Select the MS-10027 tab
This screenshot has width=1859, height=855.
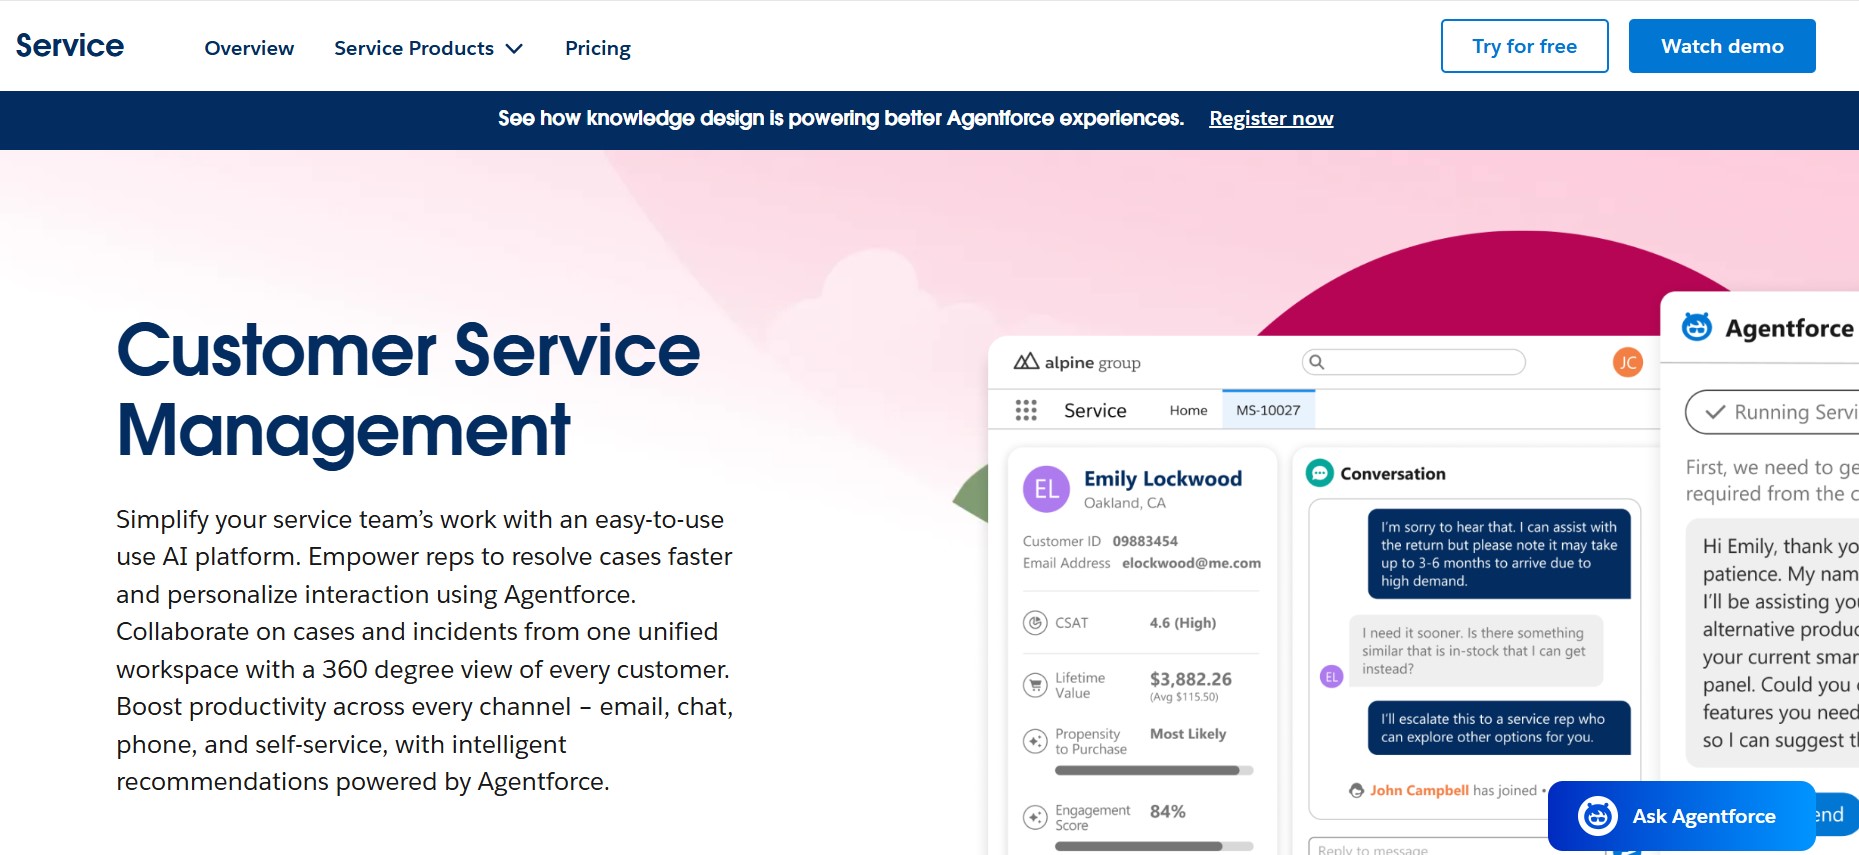[x=1268, y=410]
